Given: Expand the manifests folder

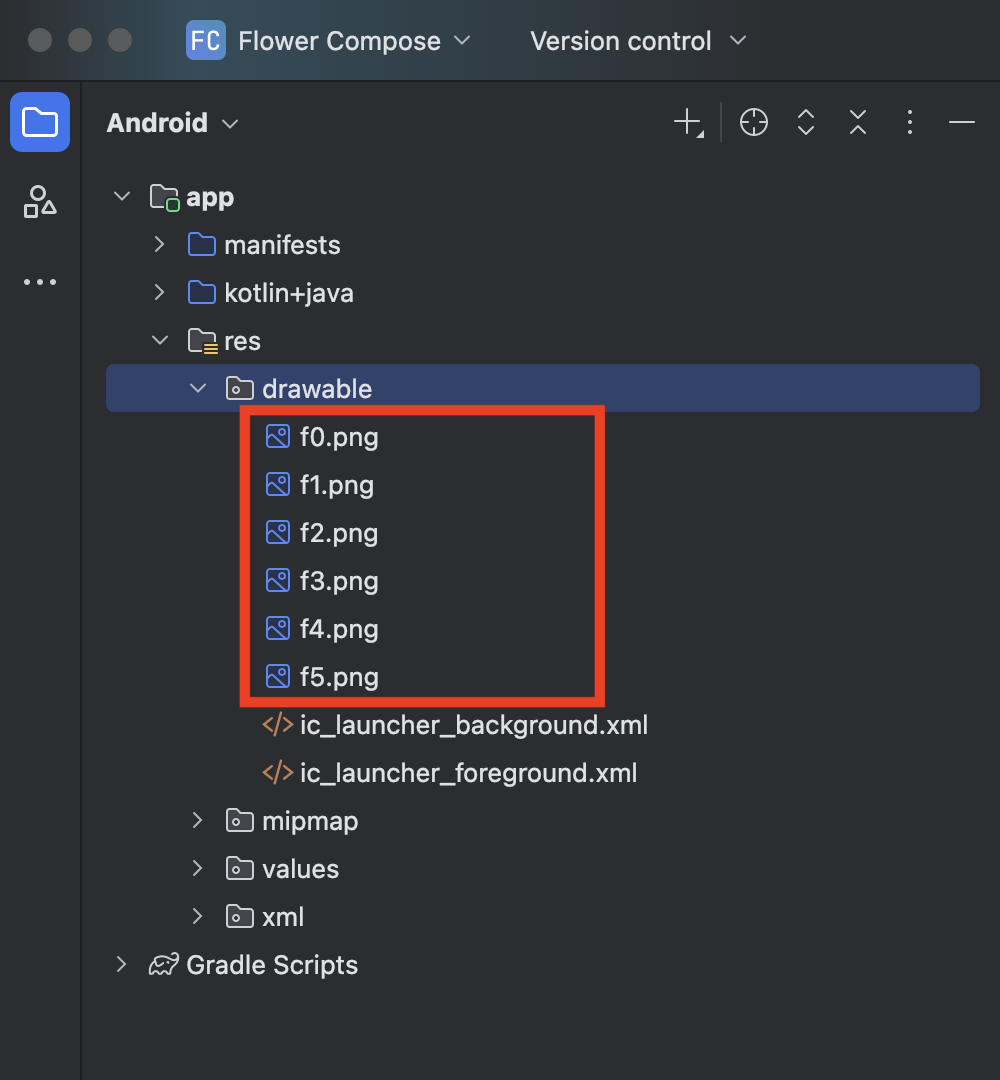Looking at the screenshot, I should pos(160,245).
